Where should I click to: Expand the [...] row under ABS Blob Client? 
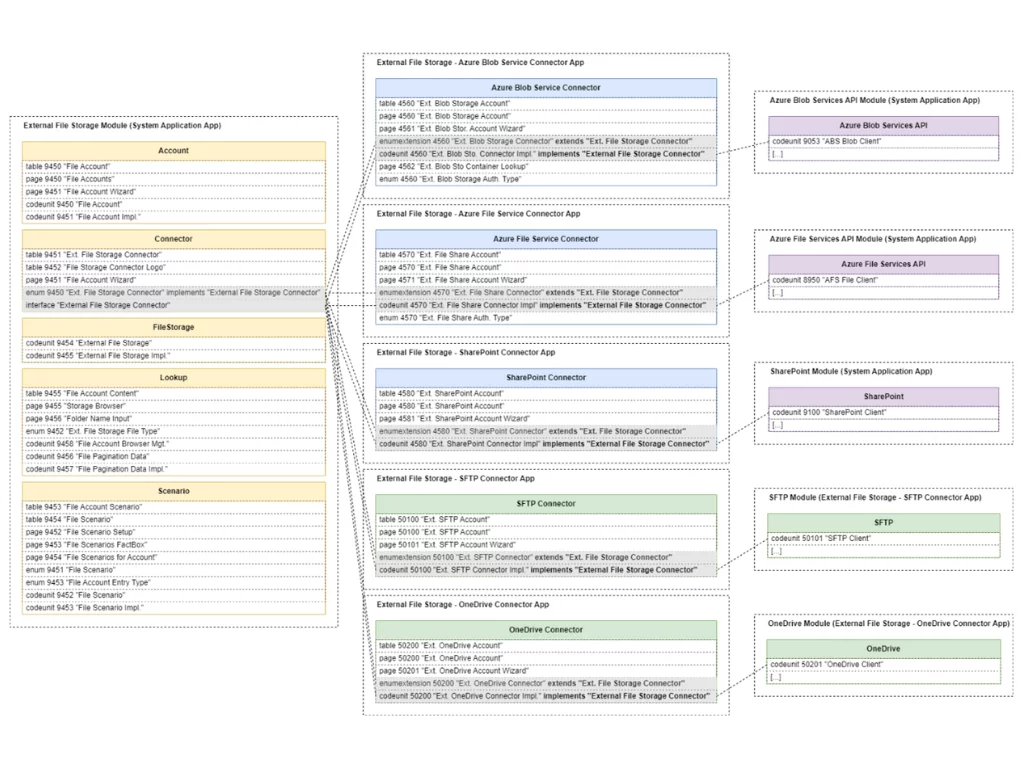coord(883,155)
